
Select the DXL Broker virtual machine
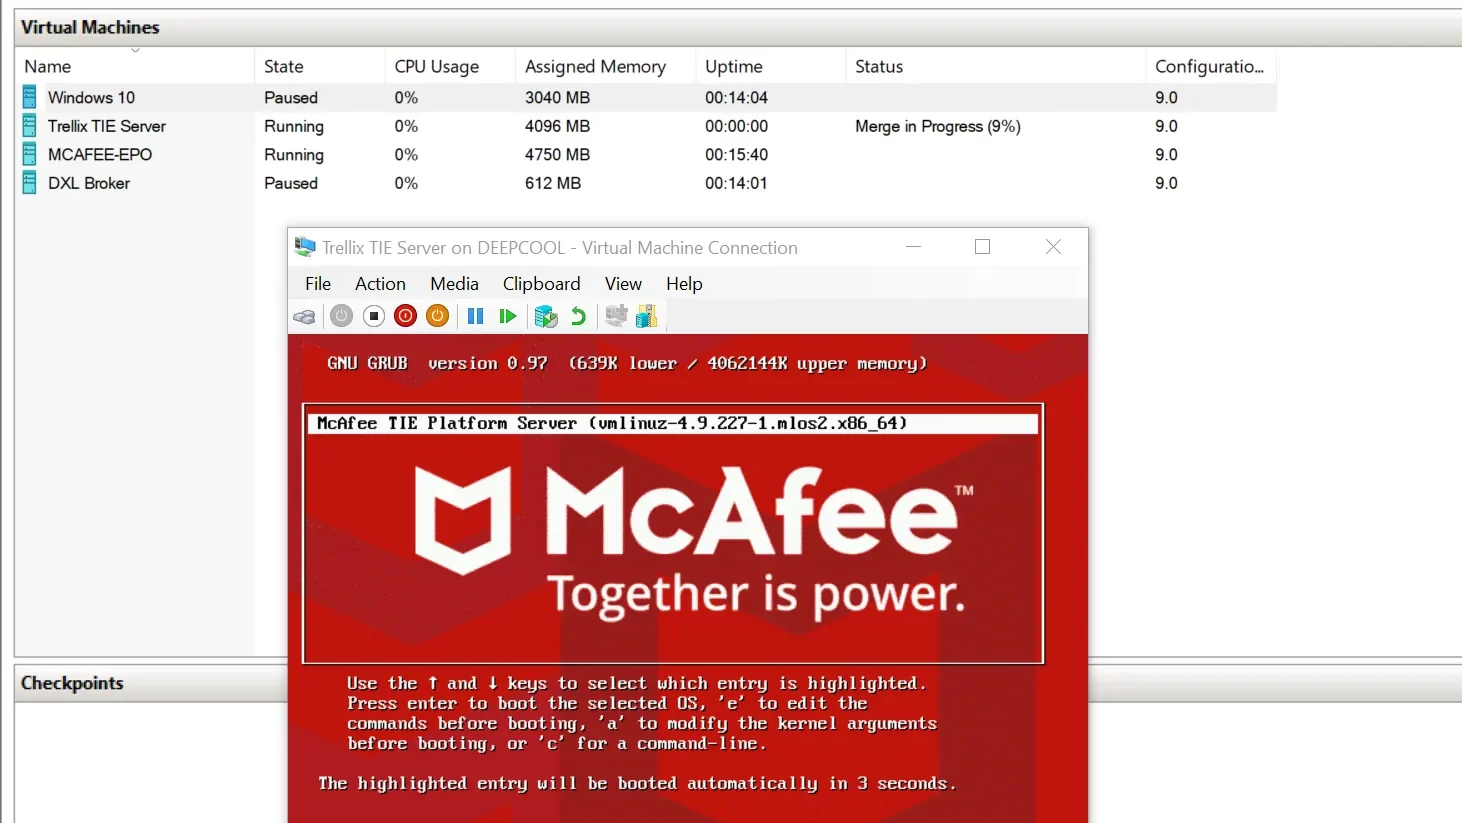[89, 183]
